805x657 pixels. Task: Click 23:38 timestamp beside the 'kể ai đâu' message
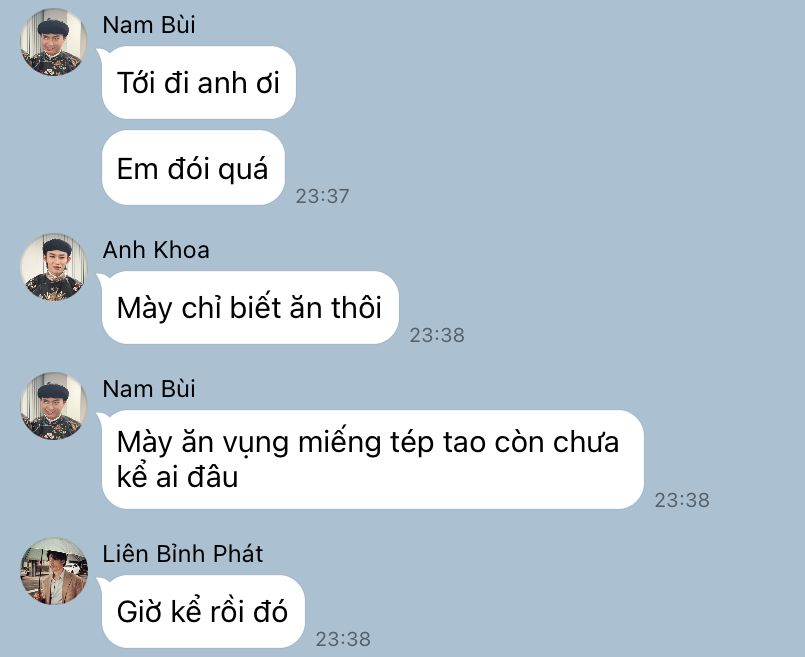tap(682, 500)
